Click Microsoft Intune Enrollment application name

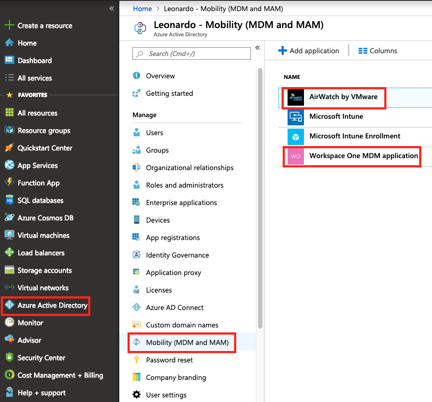[x=355, y=136]
